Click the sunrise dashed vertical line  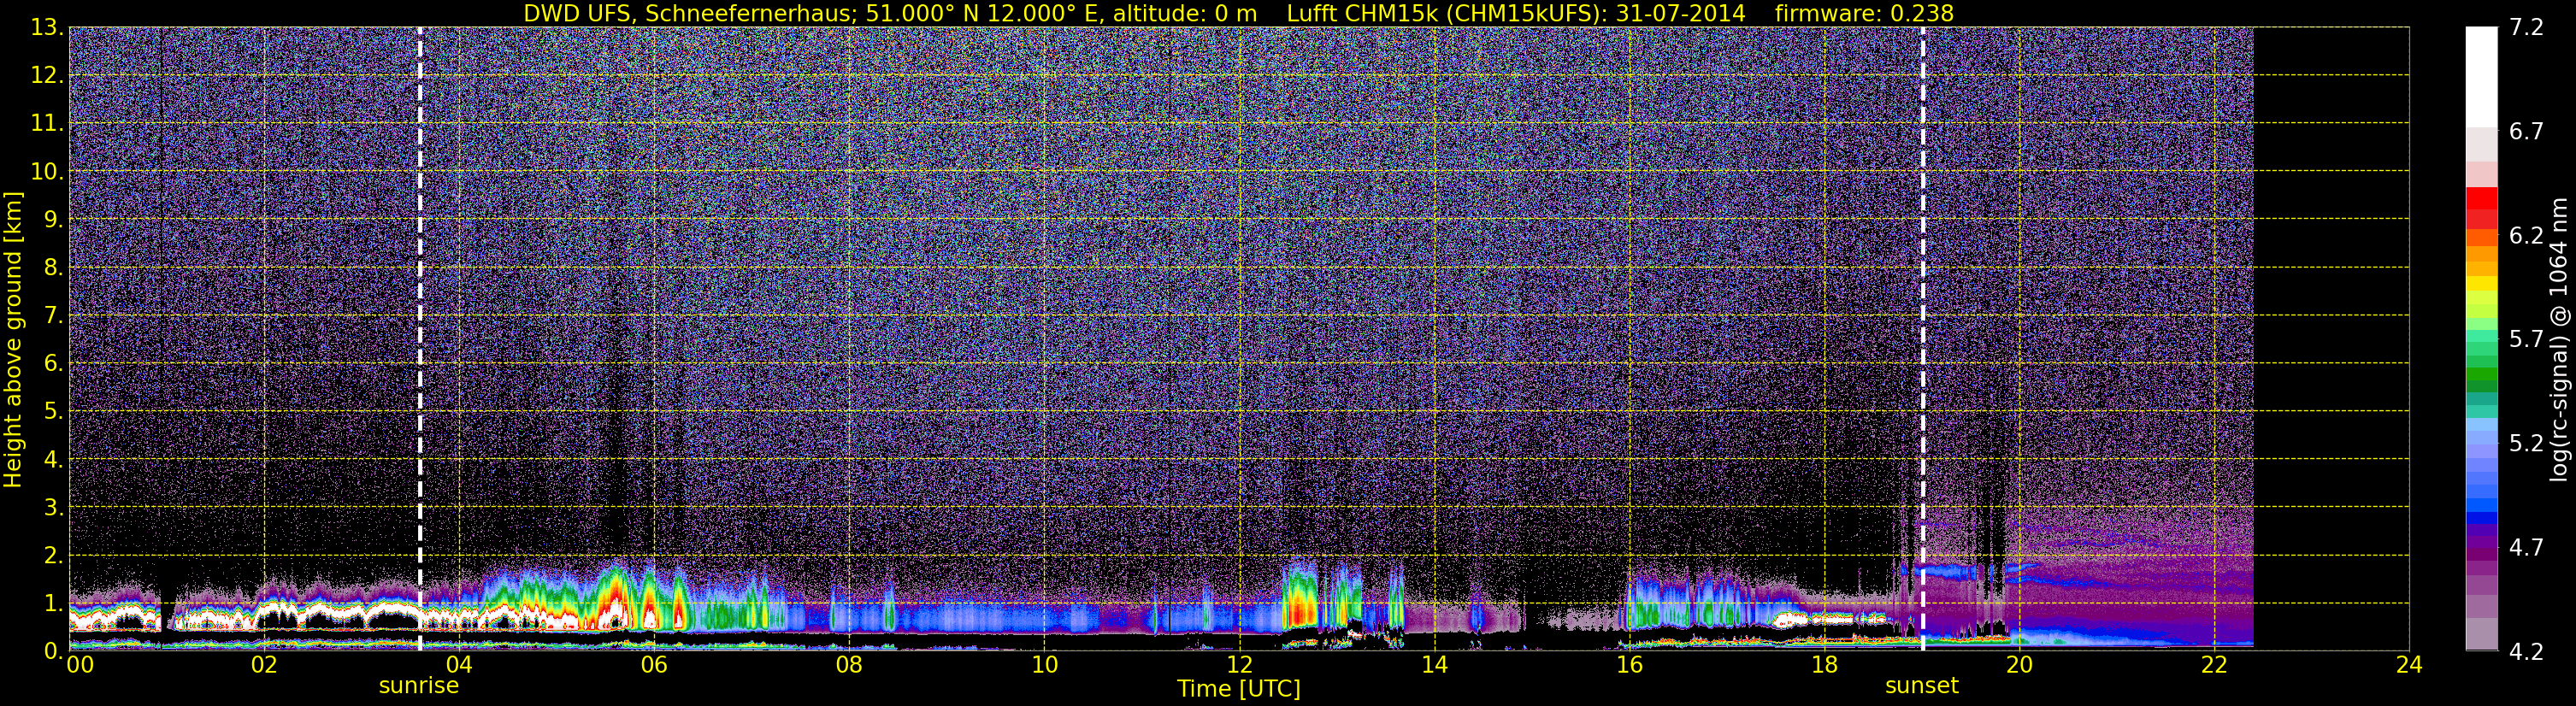[x=420, y=338]
